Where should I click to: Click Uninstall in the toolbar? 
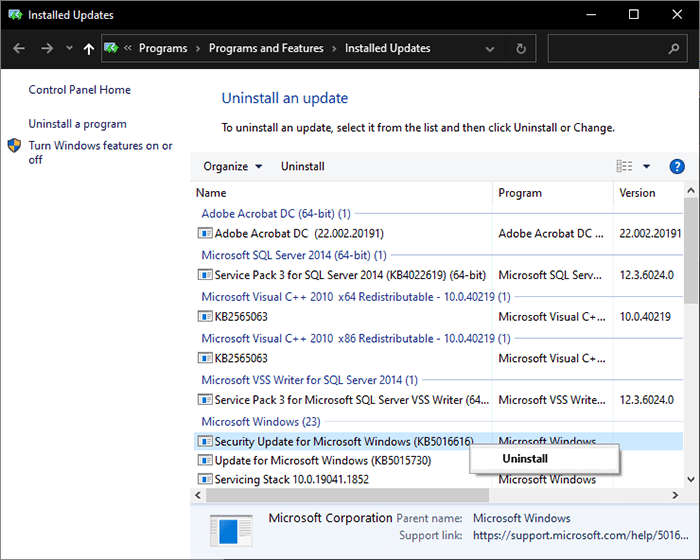[303, 167]
